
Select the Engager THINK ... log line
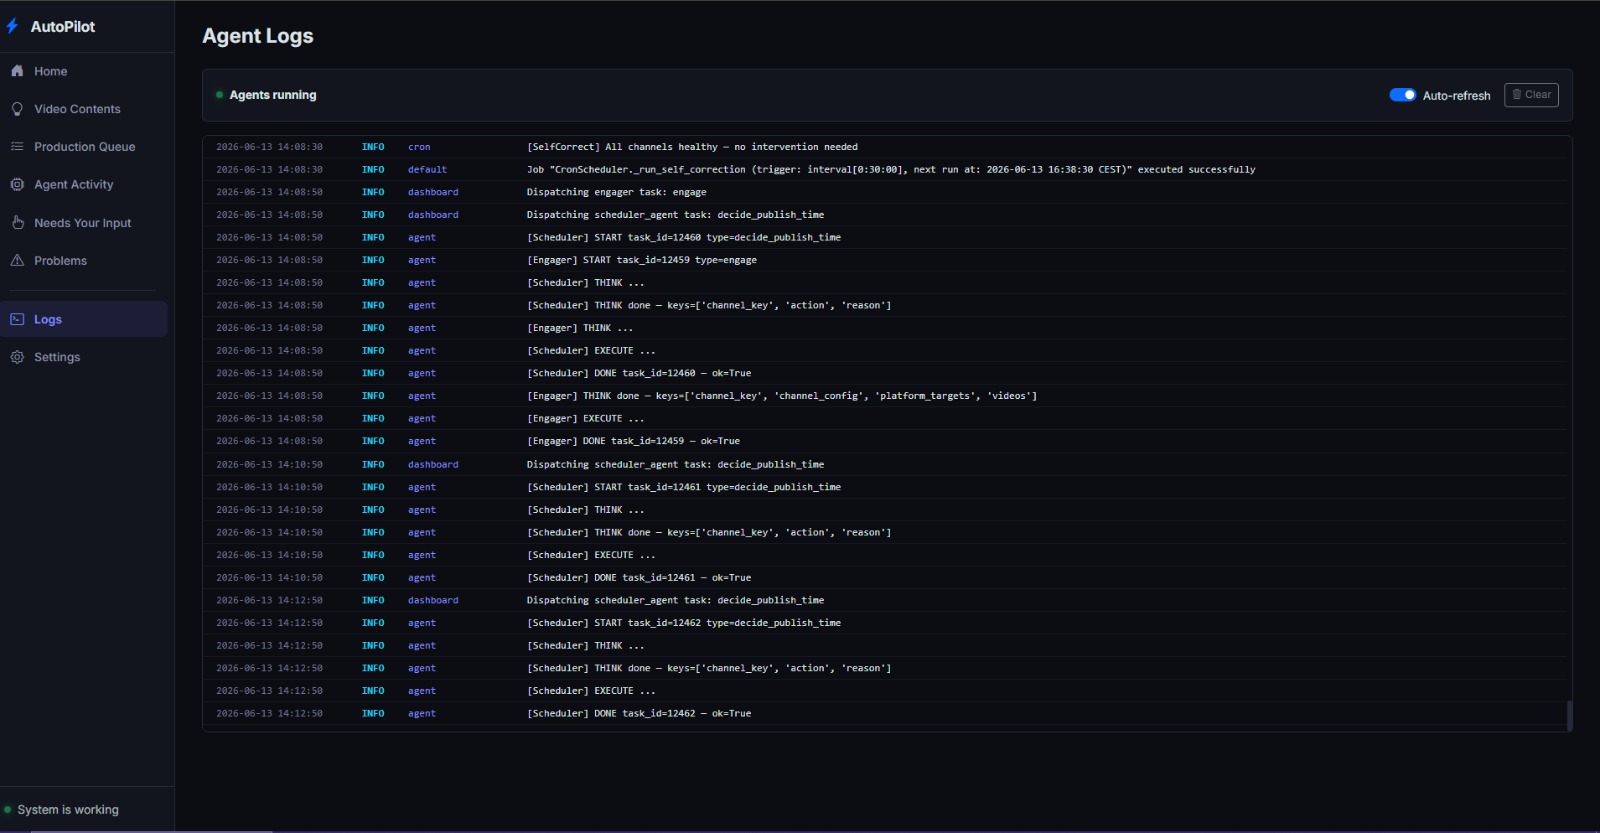[580, 328]
